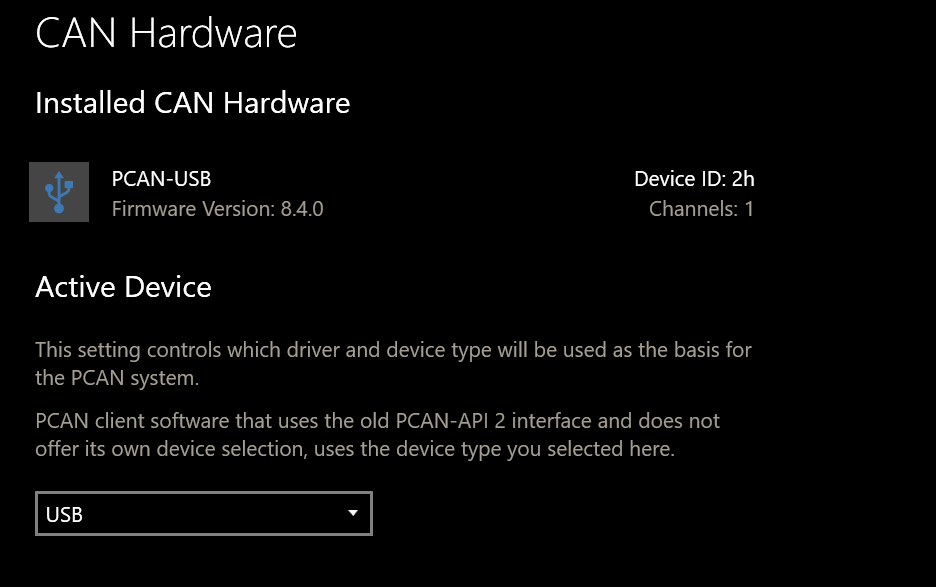Open the USB device type dropdown

[203, 514]
